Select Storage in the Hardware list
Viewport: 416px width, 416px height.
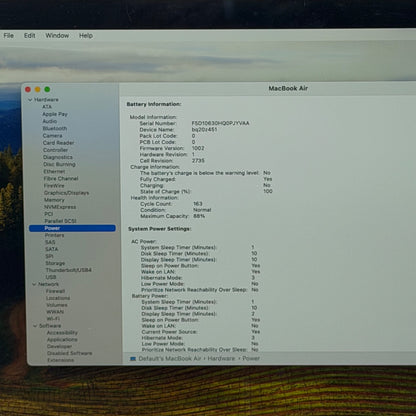55,263
